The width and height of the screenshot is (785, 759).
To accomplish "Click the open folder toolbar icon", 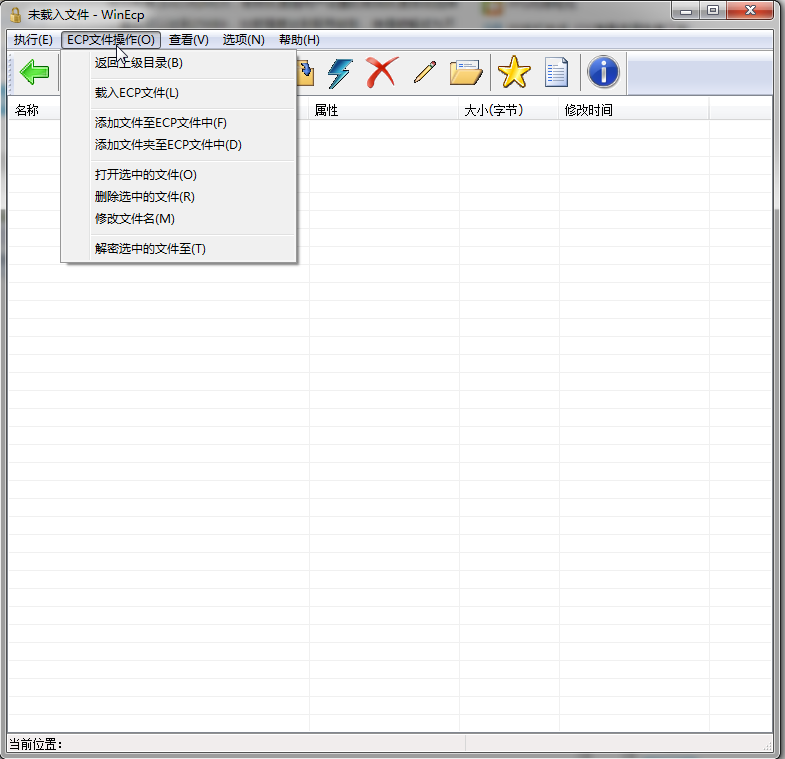I will click(466, 73).
